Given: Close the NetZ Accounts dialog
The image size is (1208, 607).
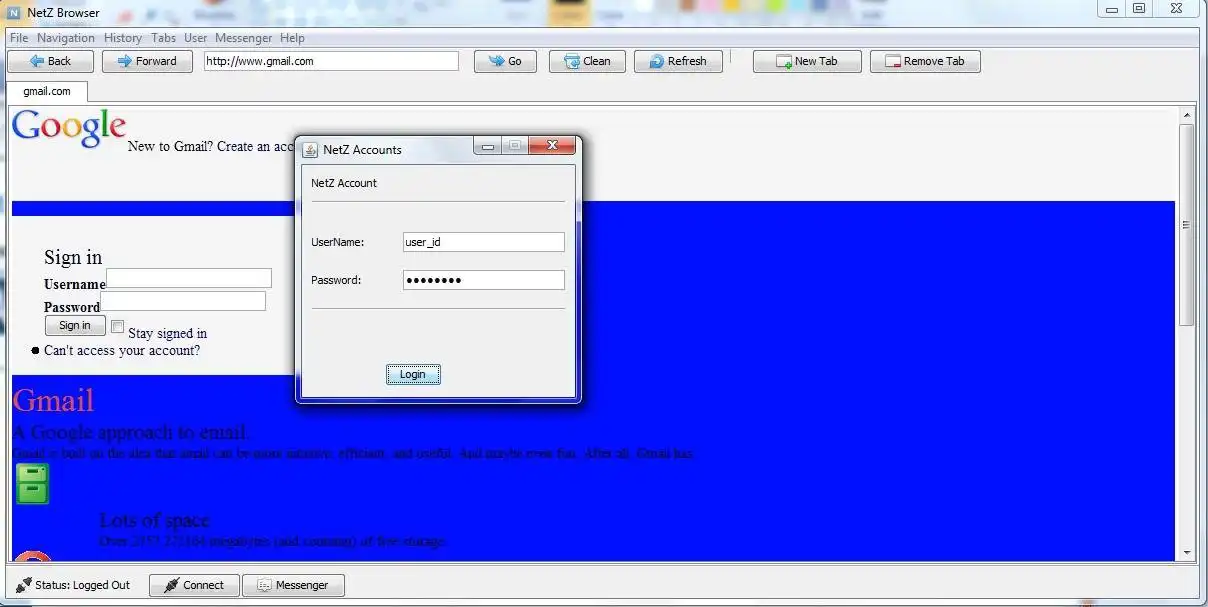Looking at the screenshot, I should pos(552,146).
